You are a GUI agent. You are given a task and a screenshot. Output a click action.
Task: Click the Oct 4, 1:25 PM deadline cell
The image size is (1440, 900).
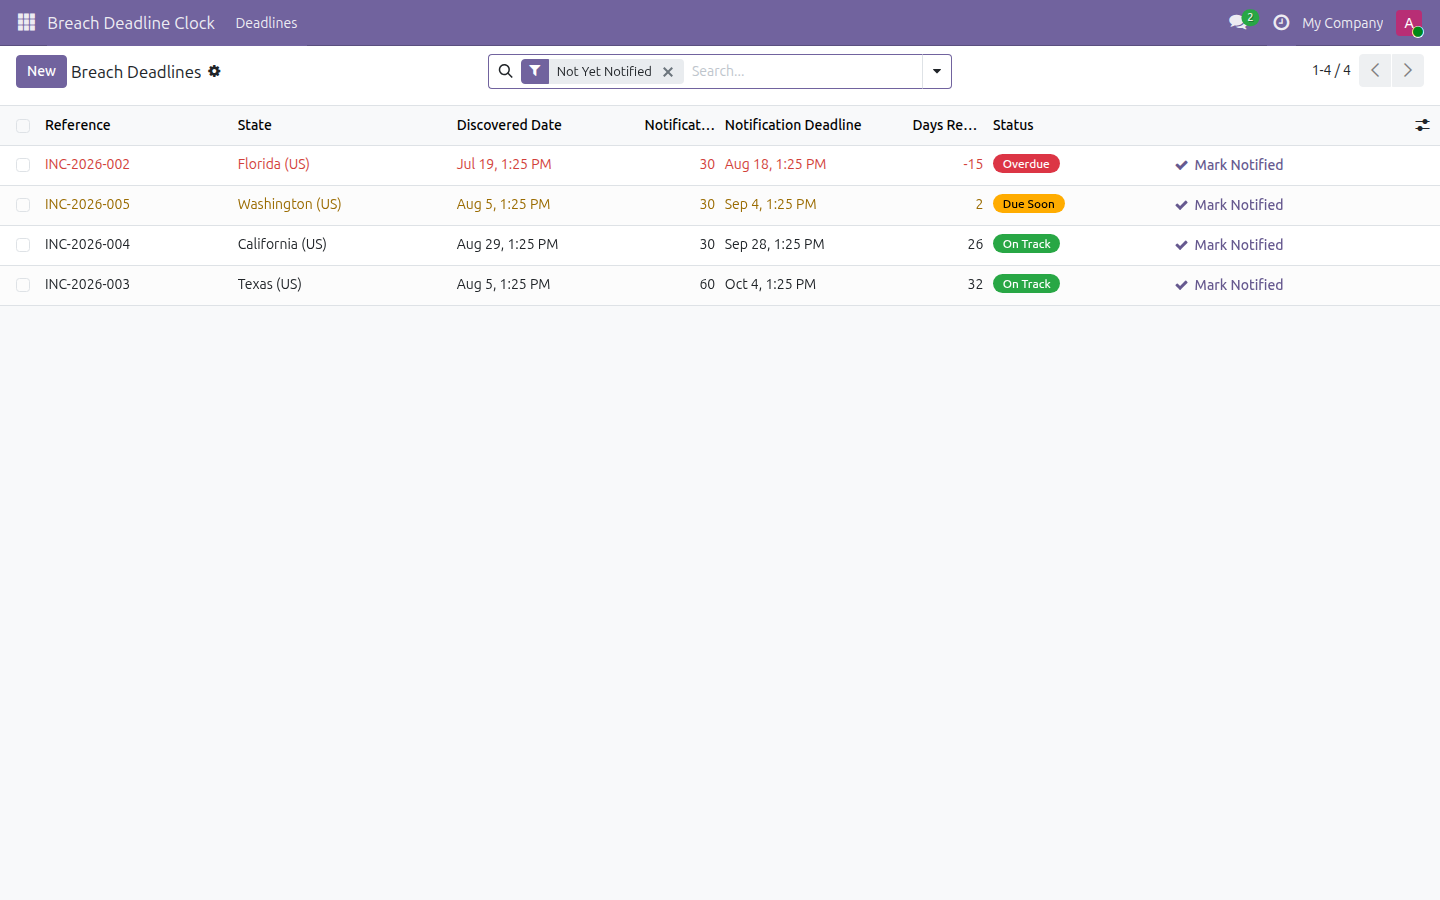click(770, 284)
